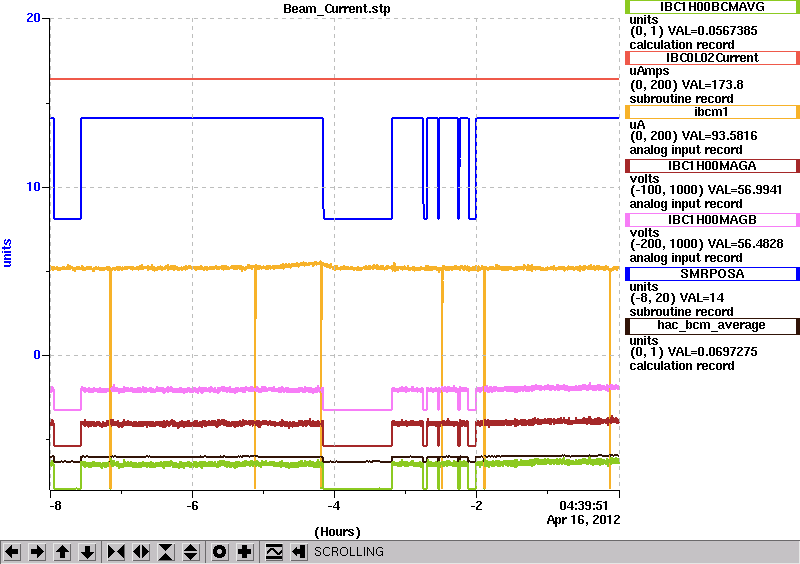Select the ibcm1 legend label

712,112
